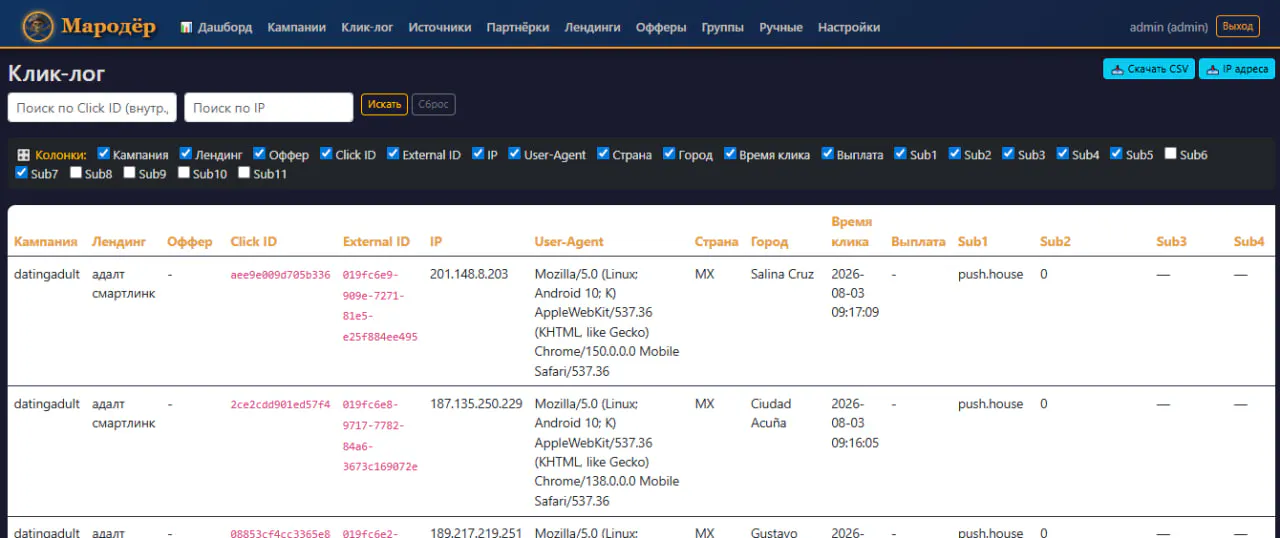The height and width of the screenshot is (538, 1280).
Task: Open the Кампании section
Action: (x=297, y=27)
